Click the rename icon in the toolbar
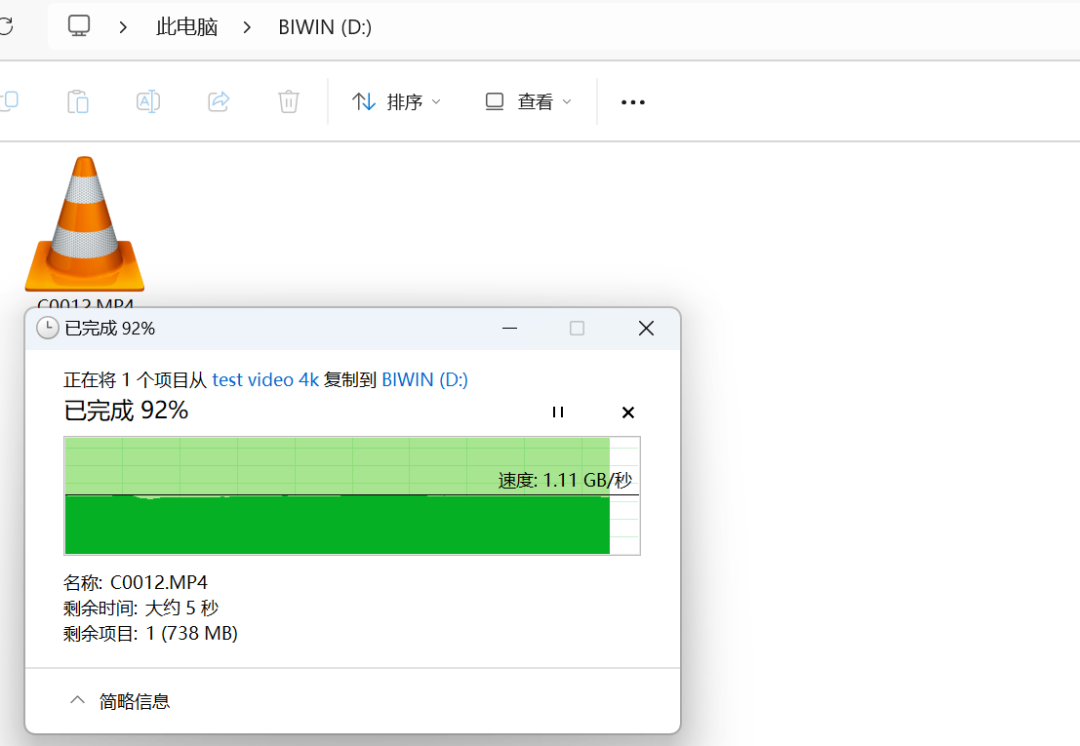The width and height of the screenshot is (1080, 746). point(148,101)
